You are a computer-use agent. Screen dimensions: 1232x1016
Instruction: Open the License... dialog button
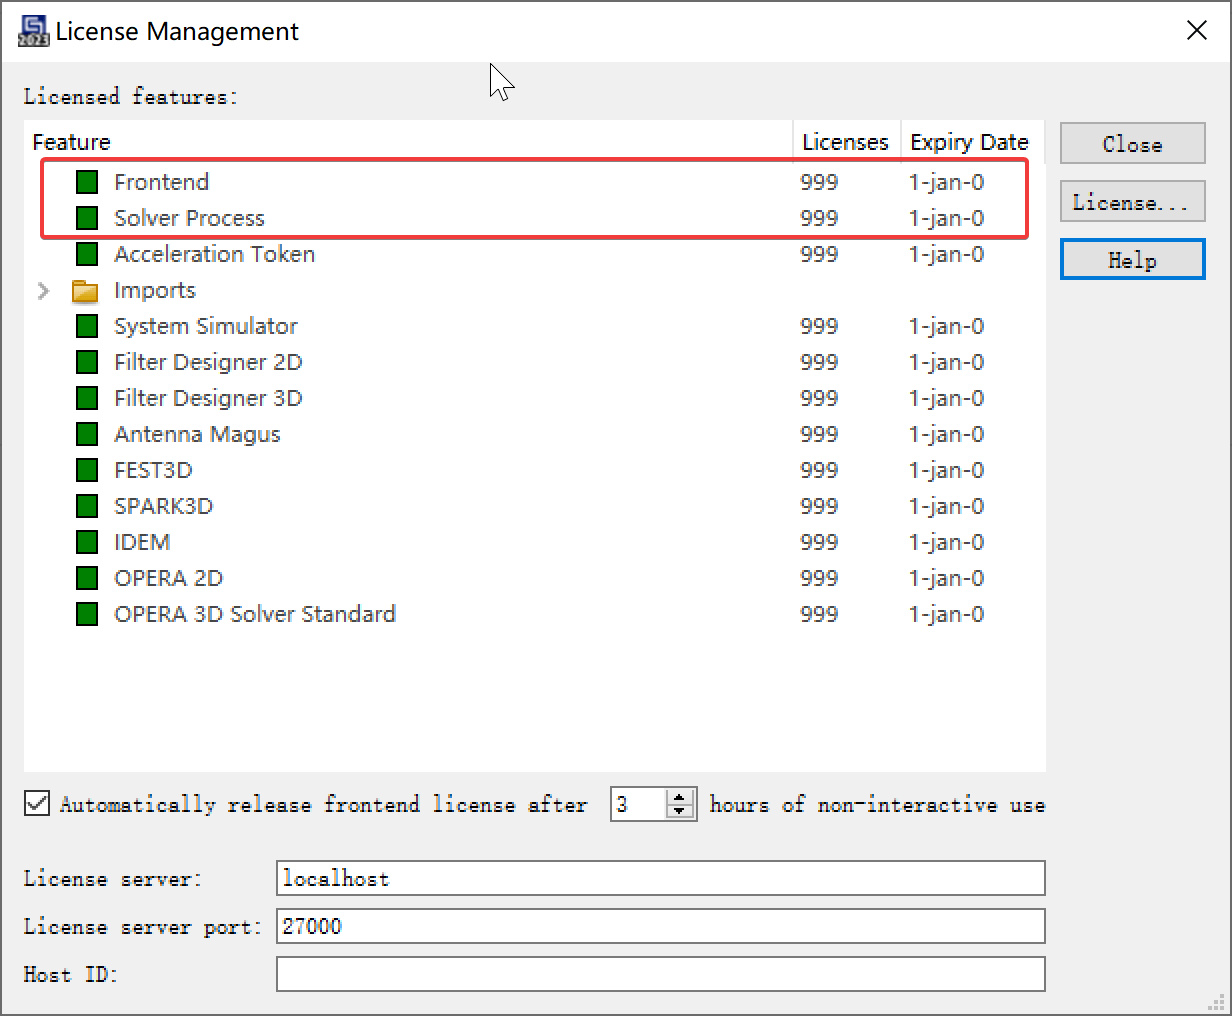point(1132,202)
